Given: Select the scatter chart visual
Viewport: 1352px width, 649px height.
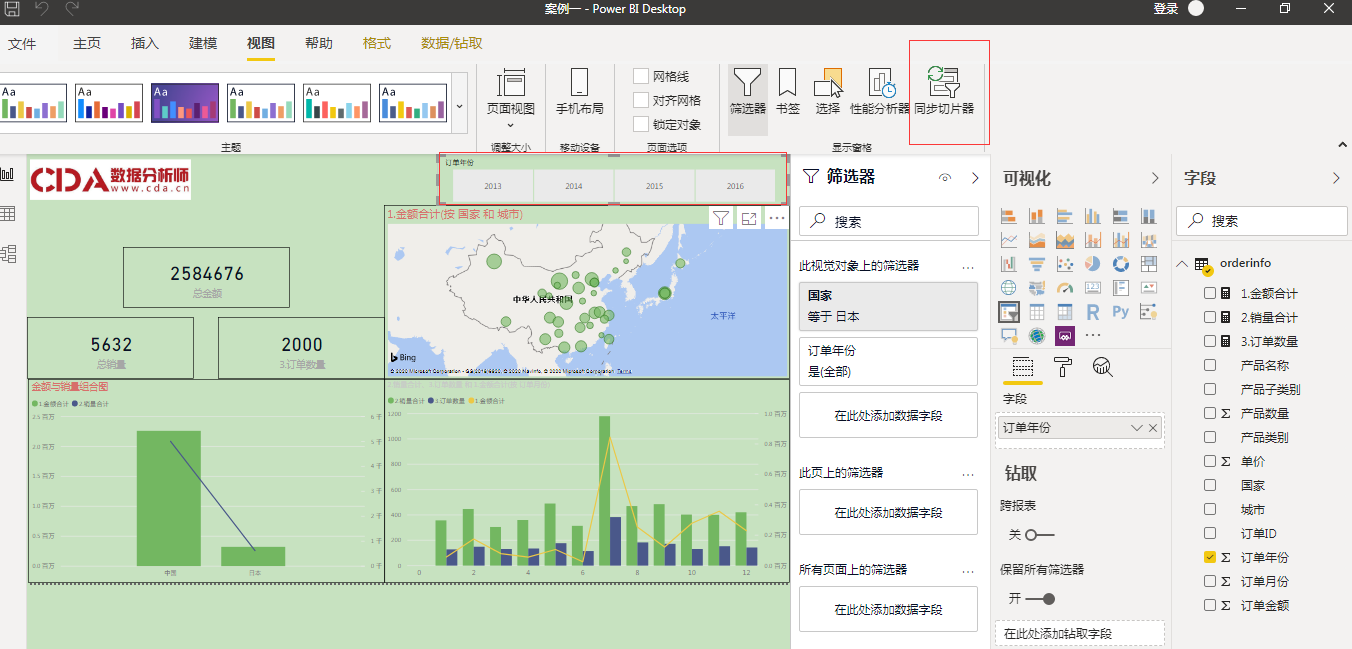Looking at the screenshot, I should [1065, 264].
